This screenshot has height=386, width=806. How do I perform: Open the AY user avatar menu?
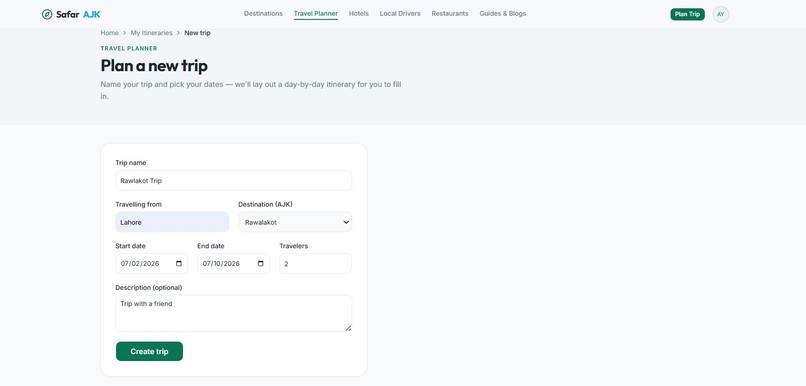click(x=721, y=14)
